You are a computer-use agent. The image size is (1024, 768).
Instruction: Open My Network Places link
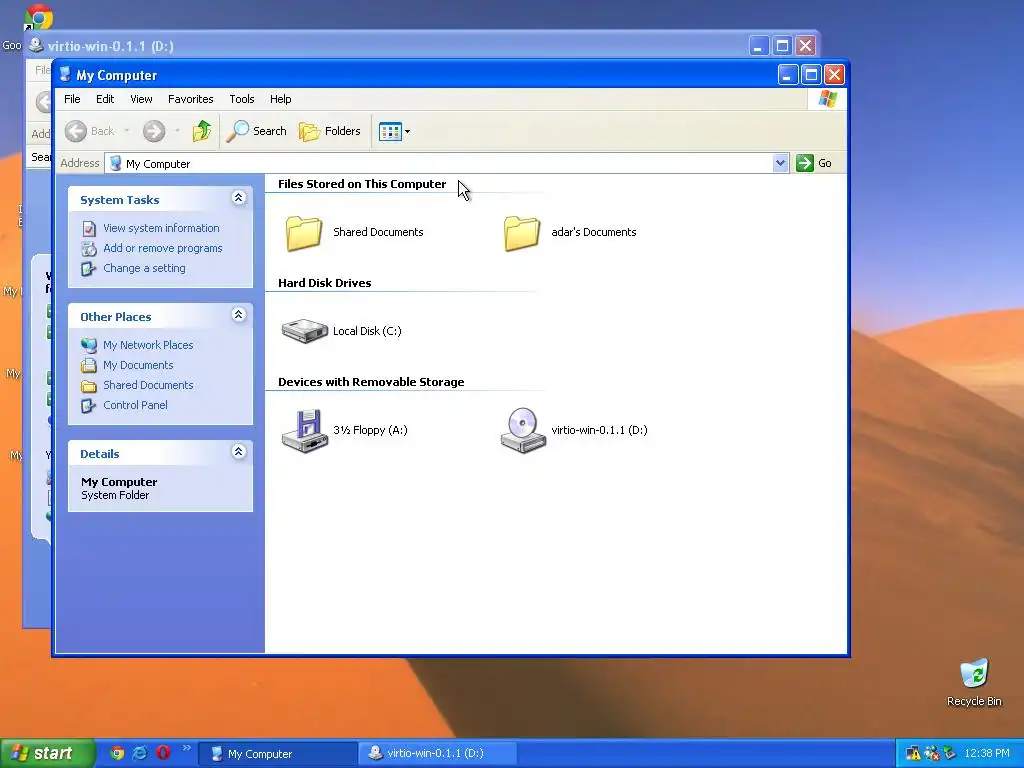pos(148,345)
